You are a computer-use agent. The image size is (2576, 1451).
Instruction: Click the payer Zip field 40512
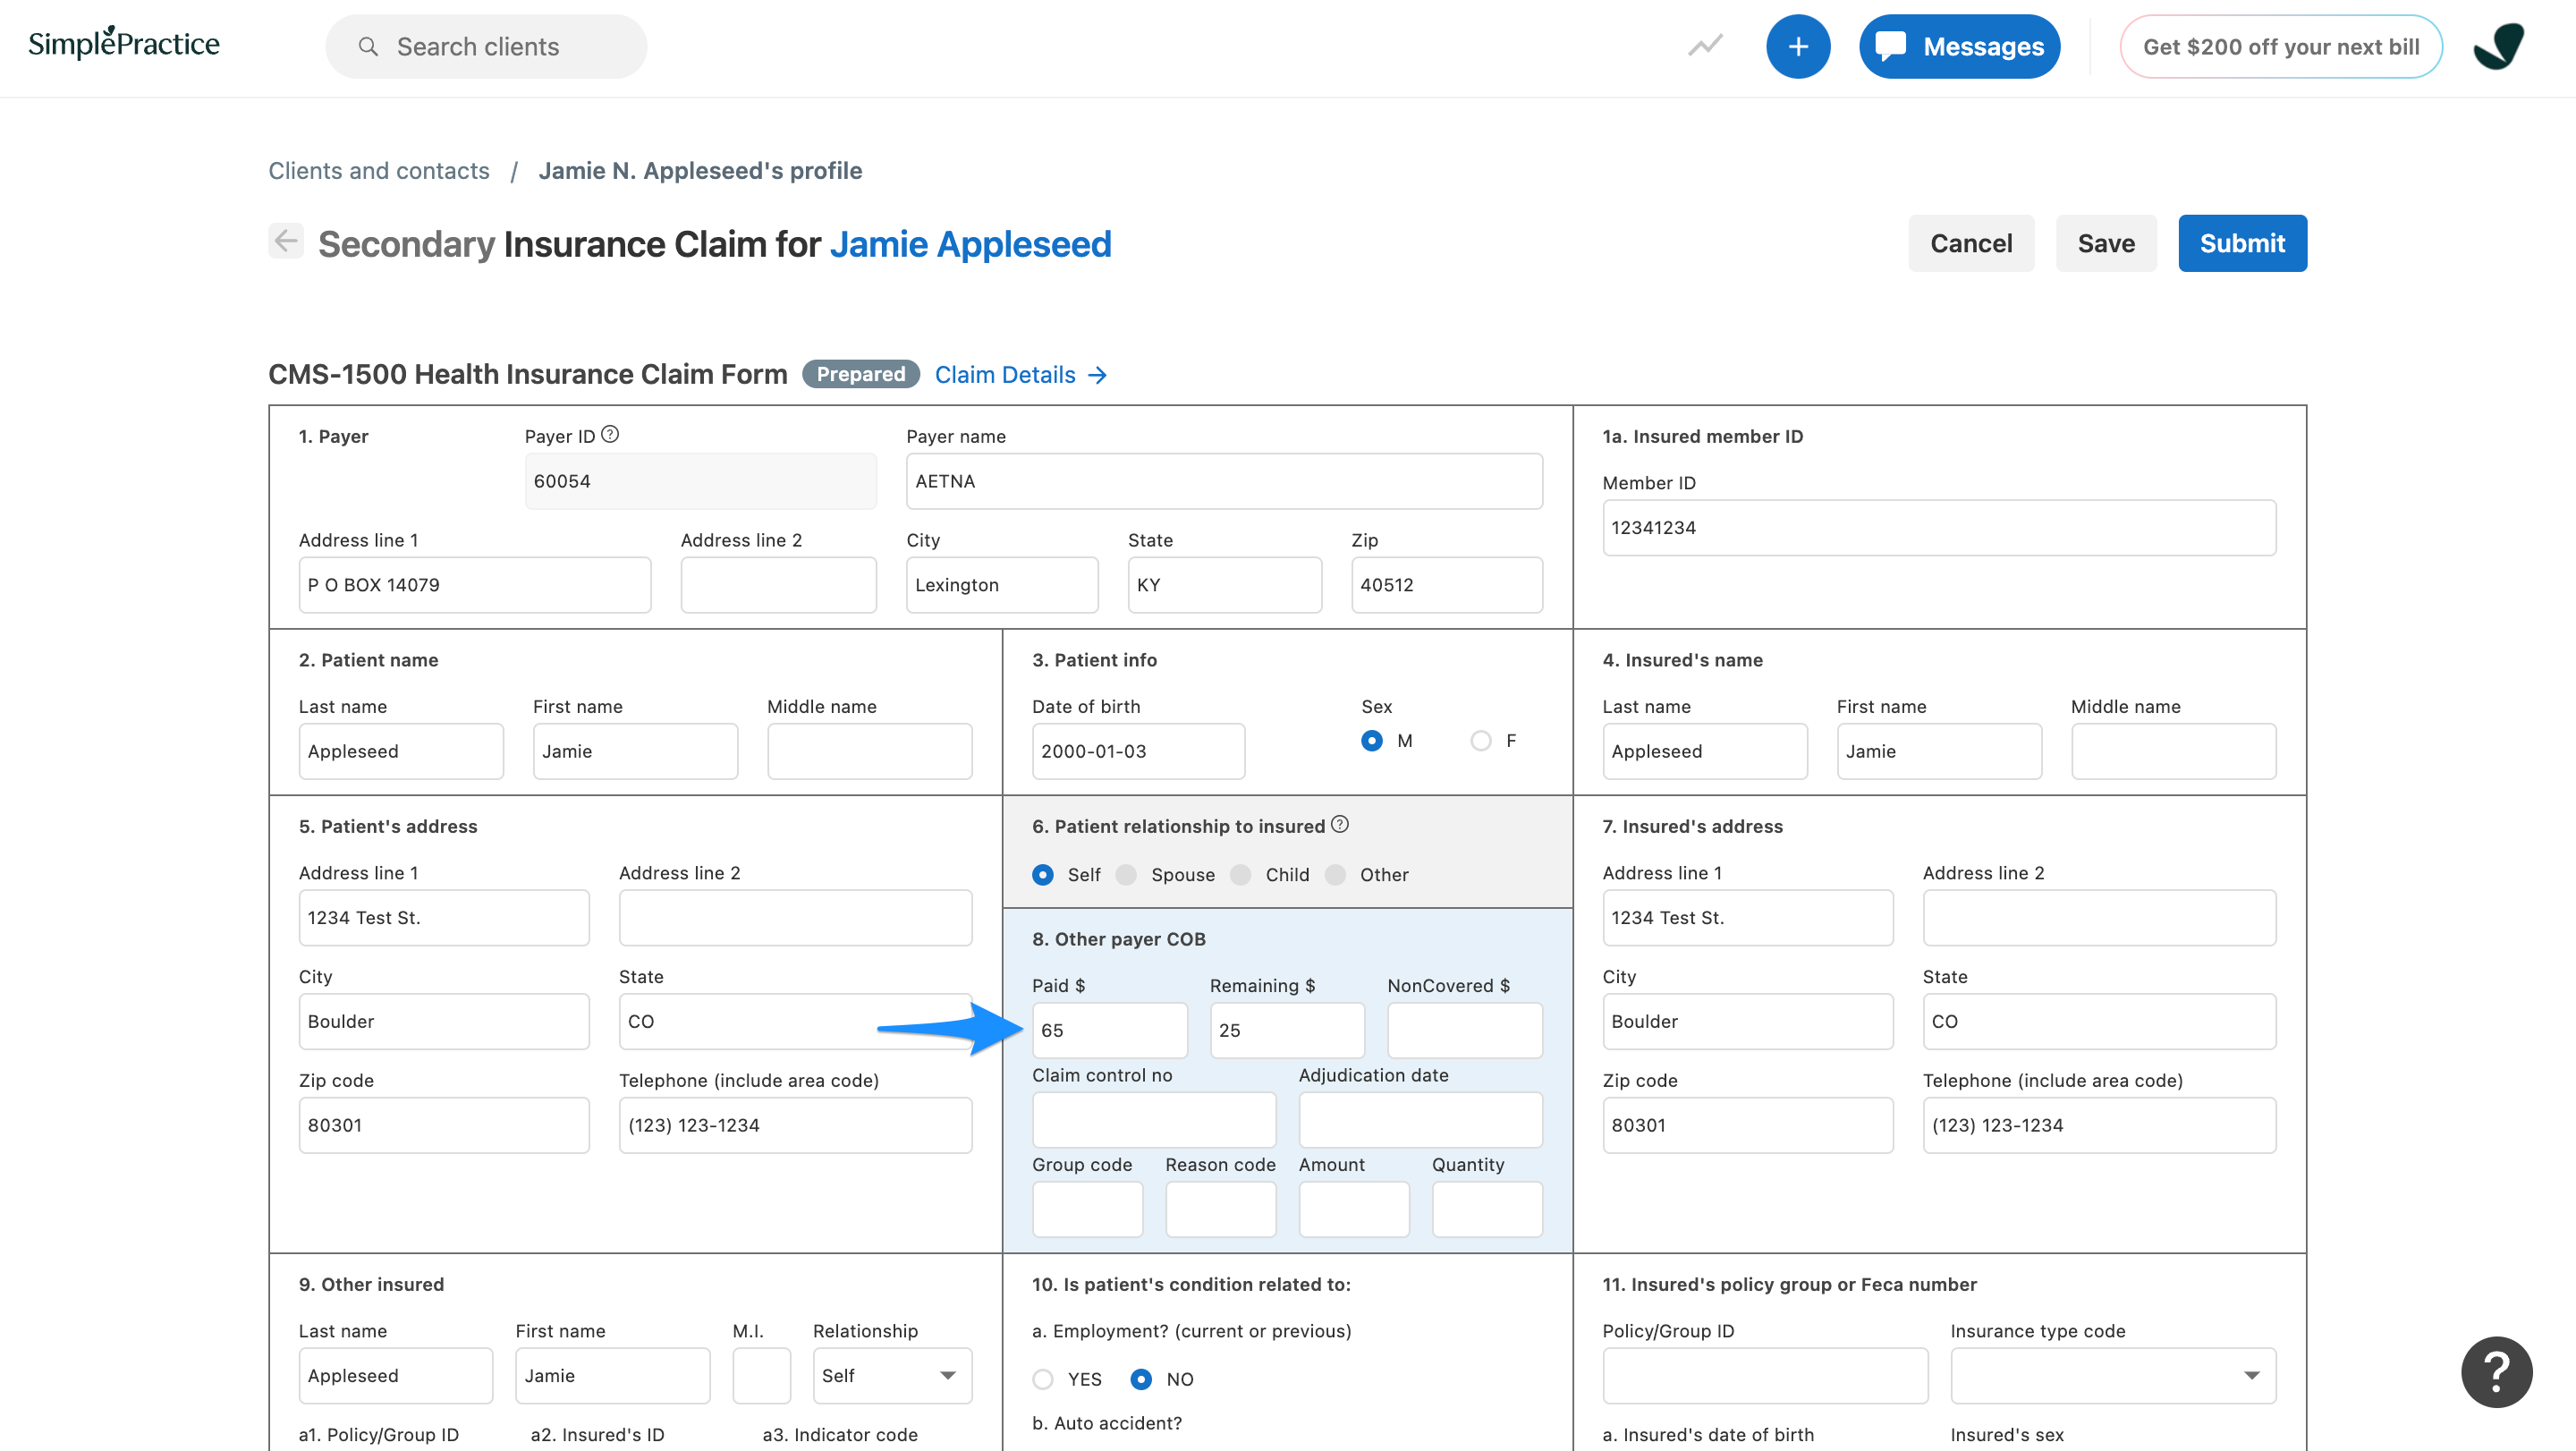1446,585
